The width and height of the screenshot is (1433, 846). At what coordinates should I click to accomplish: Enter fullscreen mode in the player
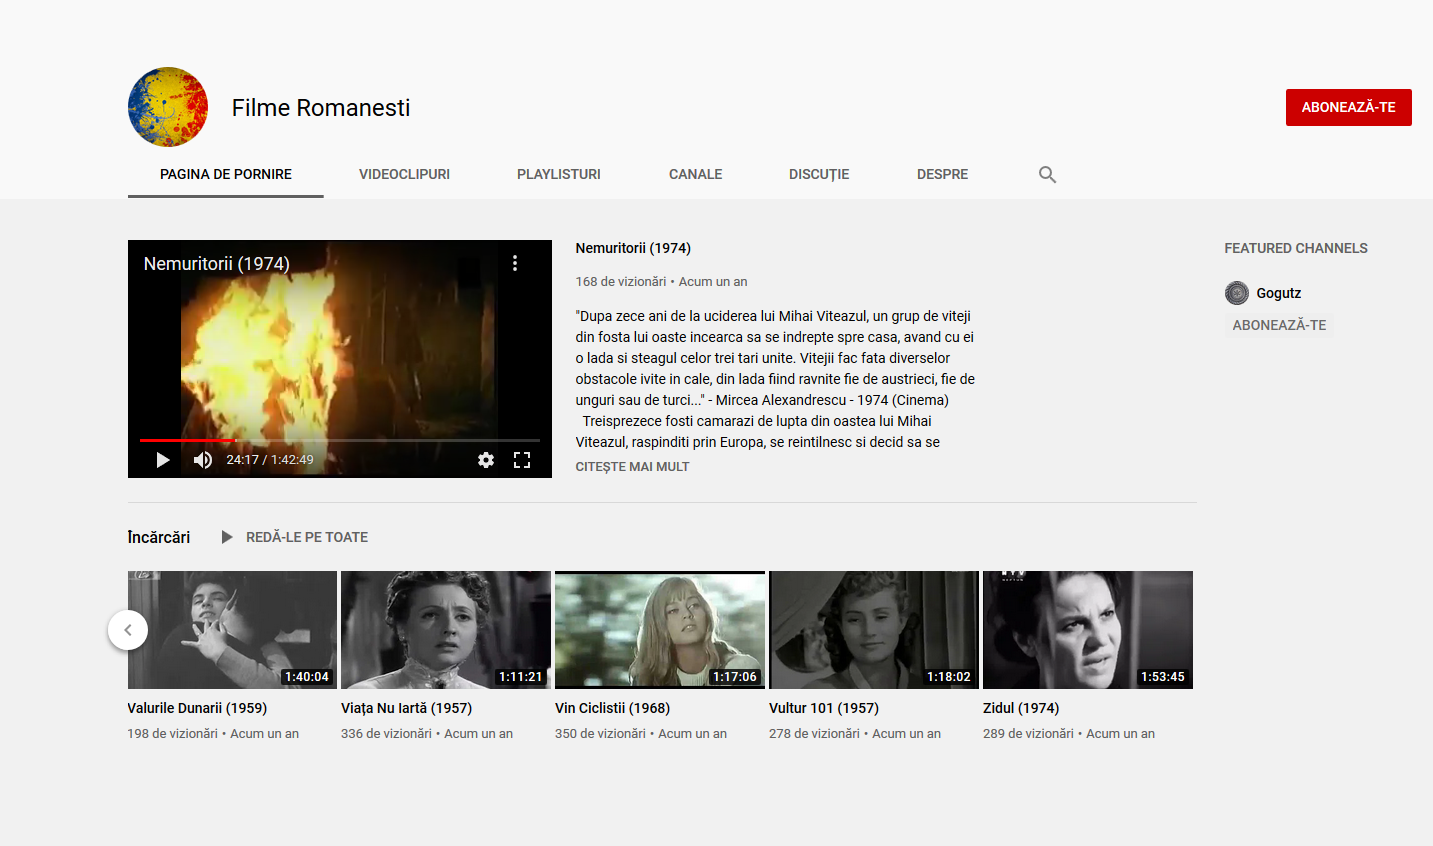click(x=522, y=460)
